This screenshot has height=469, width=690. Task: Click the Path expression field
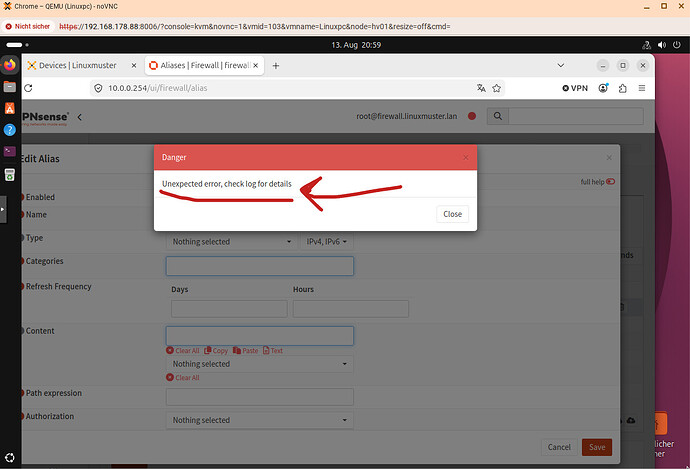(x=260, y=397)
